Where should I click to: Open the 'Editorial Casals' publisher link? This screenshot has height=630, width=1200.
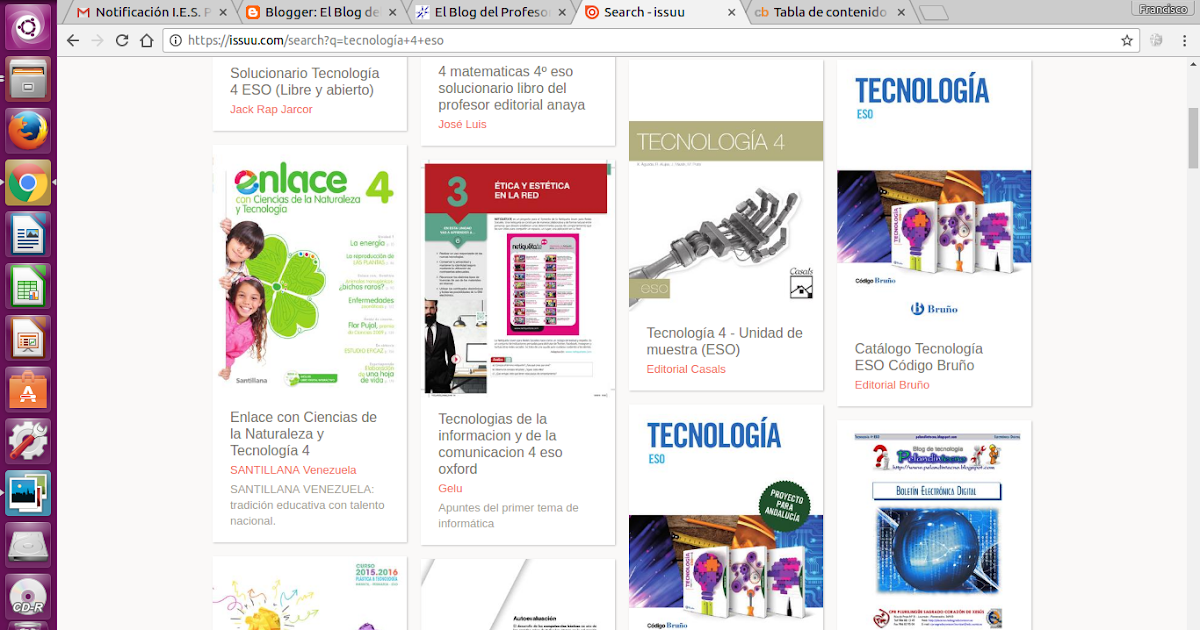click(x=686, y=369)
